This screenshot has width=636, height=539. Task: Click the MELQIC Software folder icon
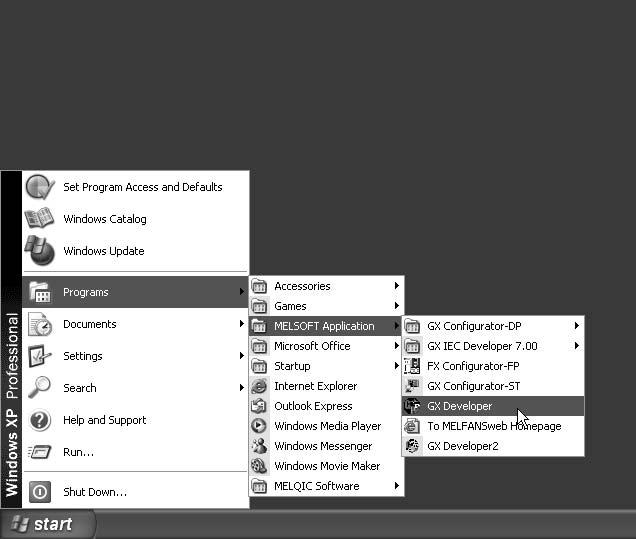point(259,486)
